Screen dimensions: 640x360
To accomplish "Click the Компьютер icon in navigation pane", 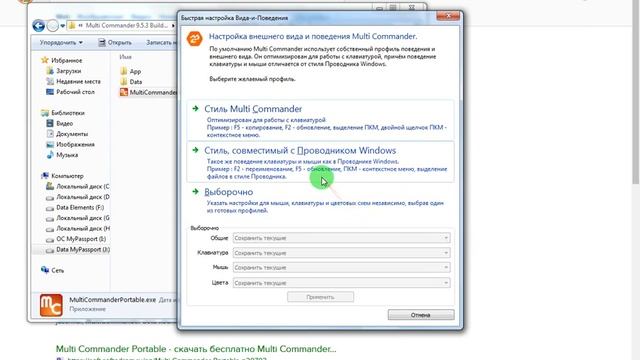I will click(x=45, y=176).
